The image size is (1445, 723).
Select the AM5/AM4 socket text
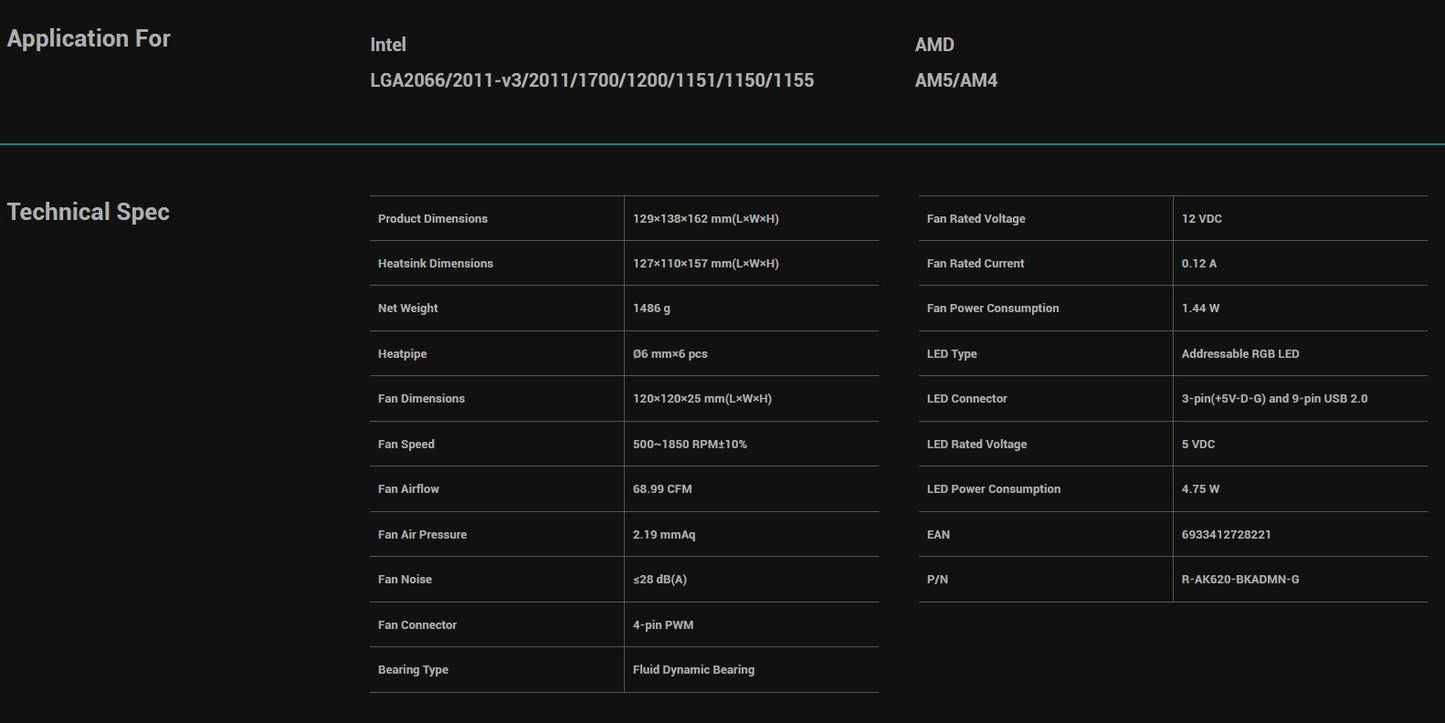(956, 80)
